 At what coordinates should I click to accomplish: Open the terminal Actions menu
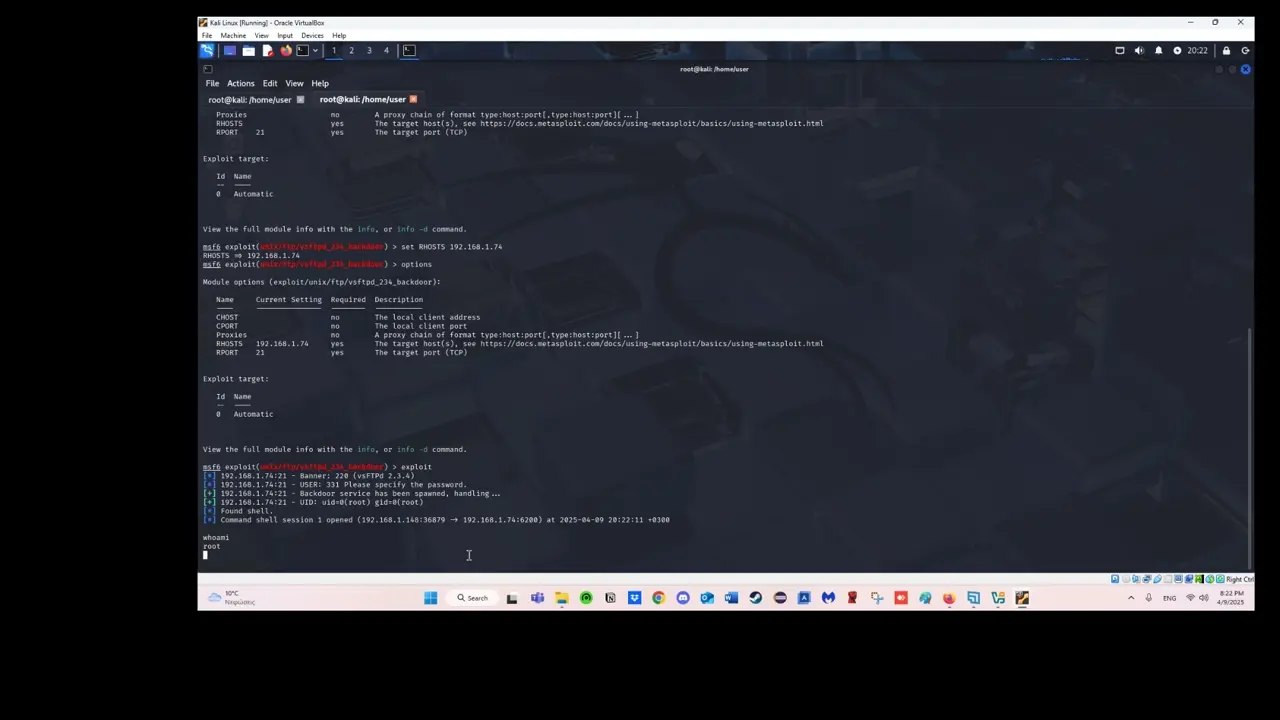point(240,83)
